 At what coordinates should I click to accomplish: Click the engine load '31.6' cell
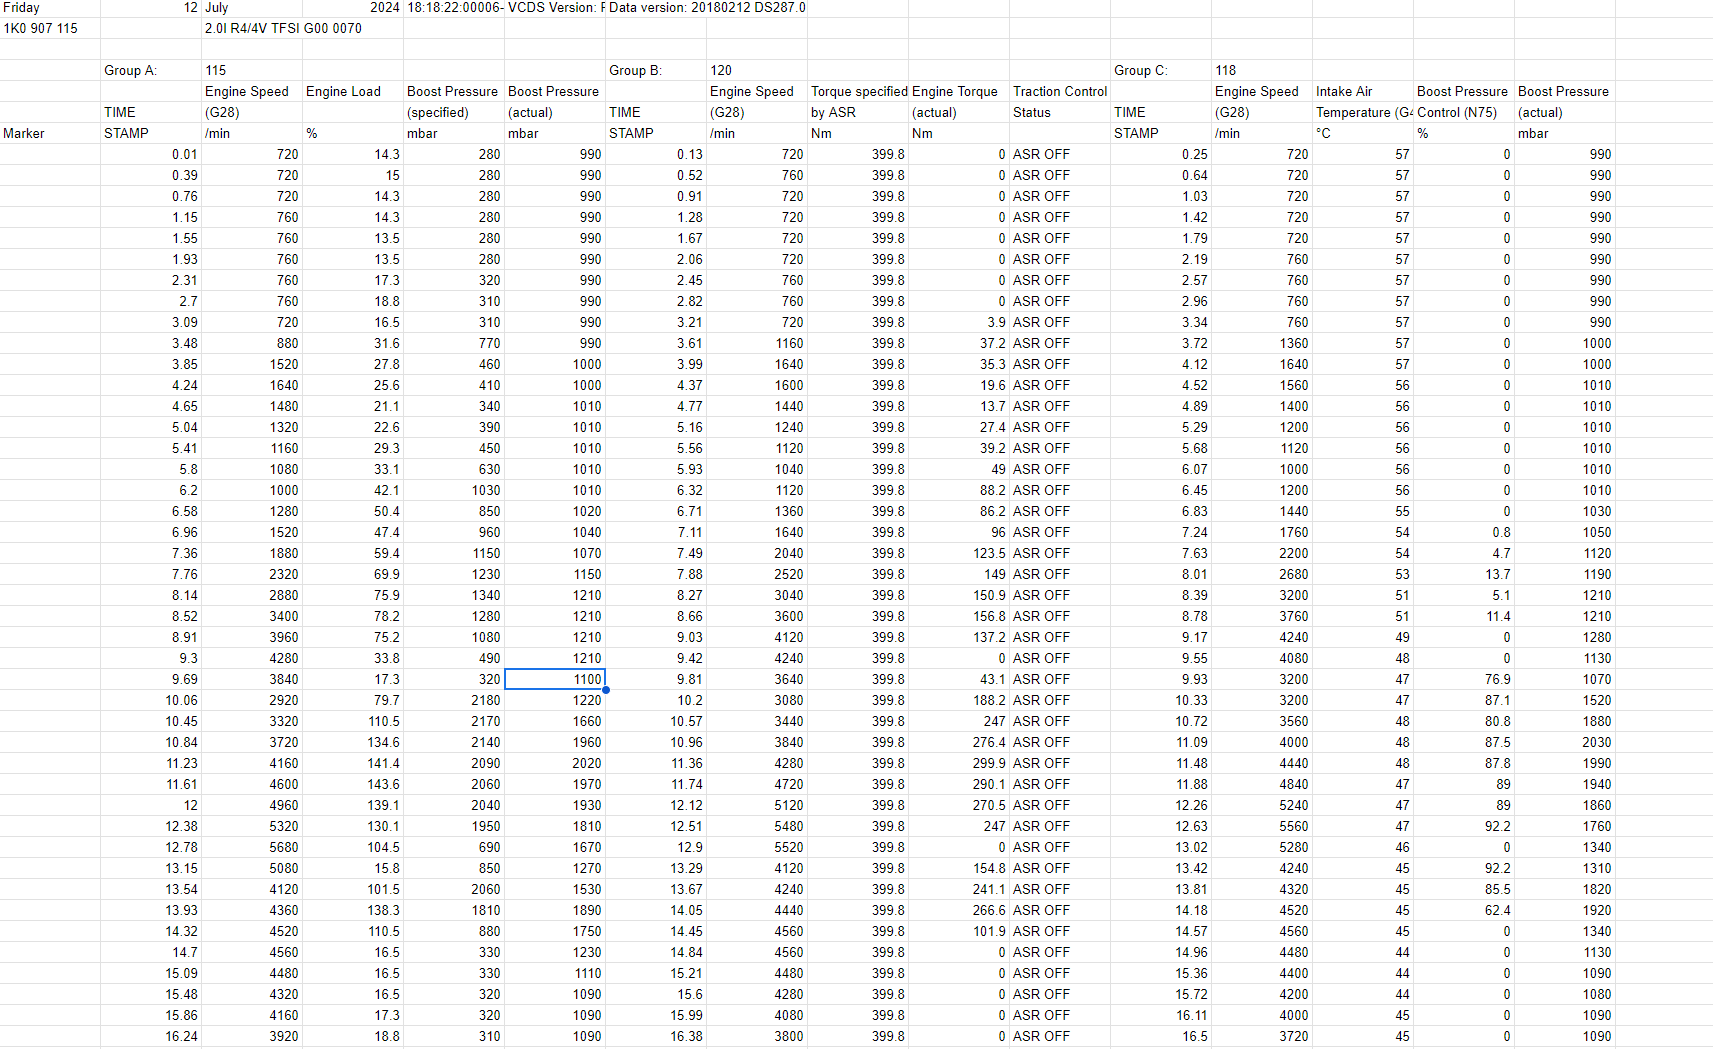[x=353, y=343]
